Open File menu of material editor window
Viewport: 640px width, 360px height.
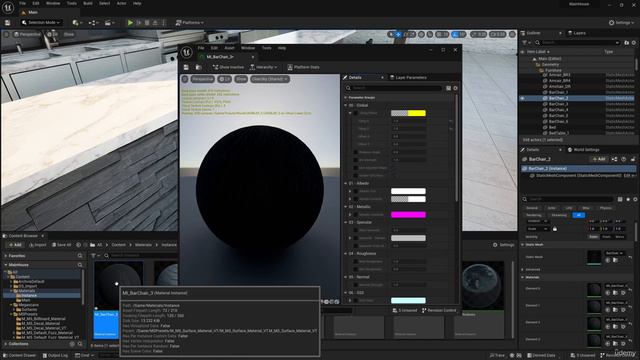[201, 48]
